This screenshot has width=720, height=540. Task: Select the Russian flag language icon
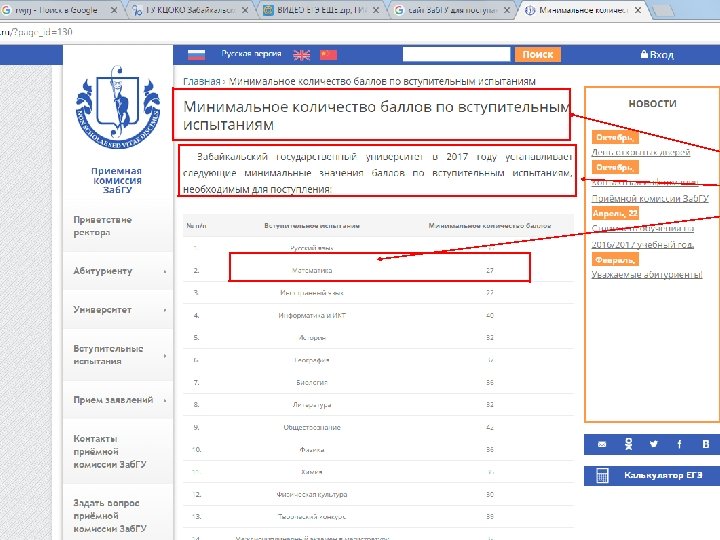click(196, 55)
